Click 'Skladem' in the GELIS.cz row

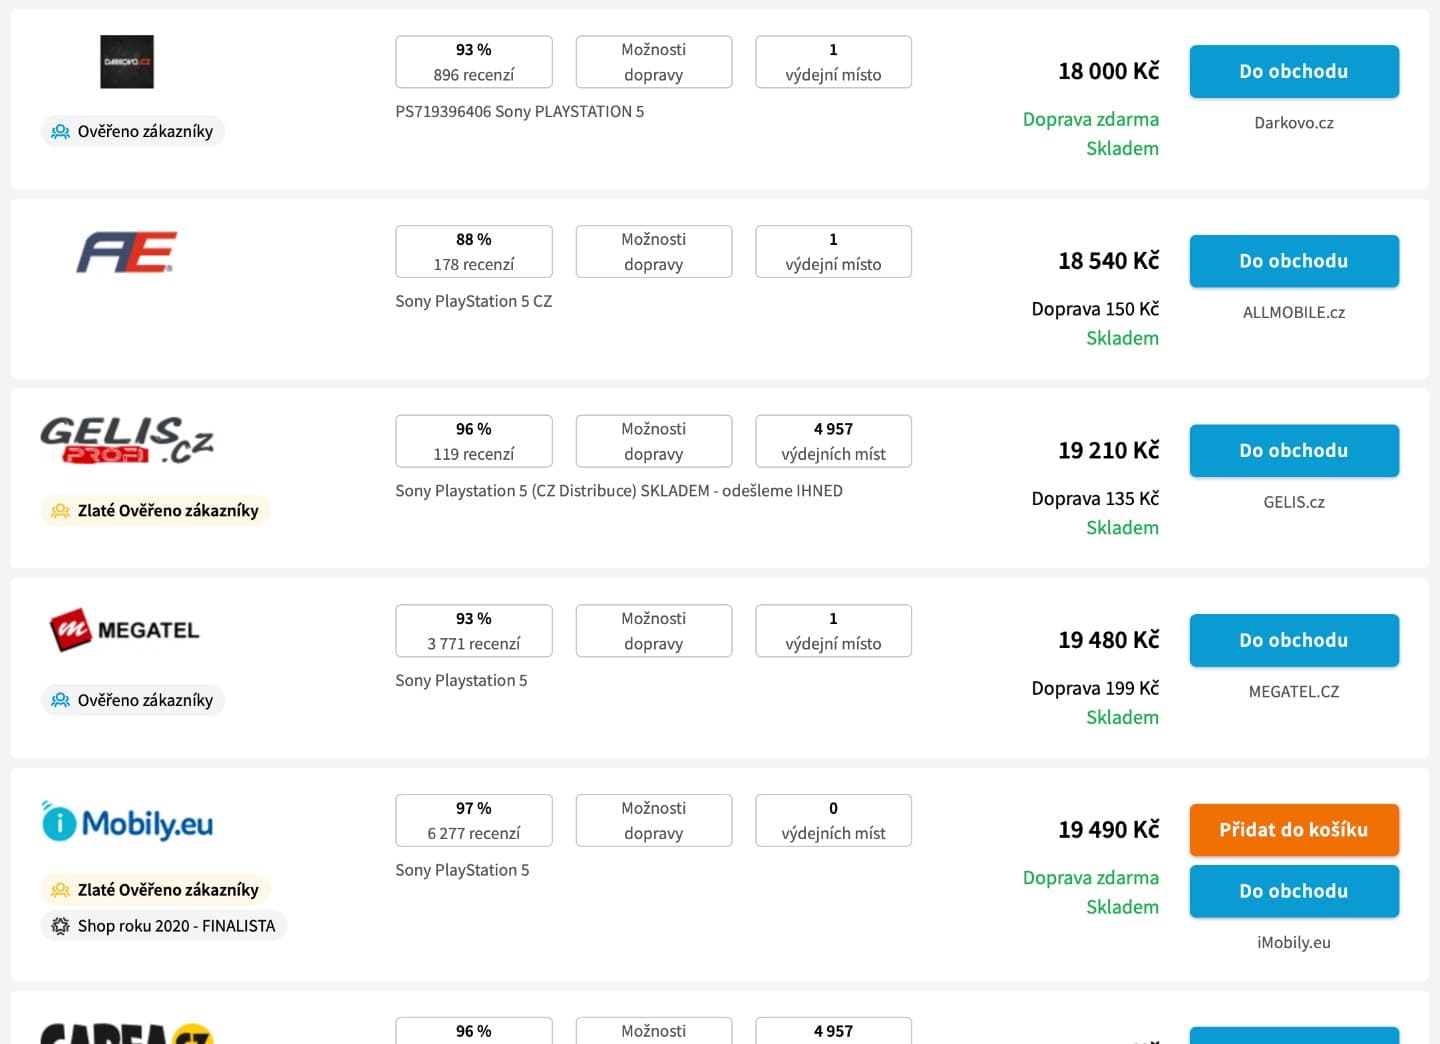(1123, 527)
